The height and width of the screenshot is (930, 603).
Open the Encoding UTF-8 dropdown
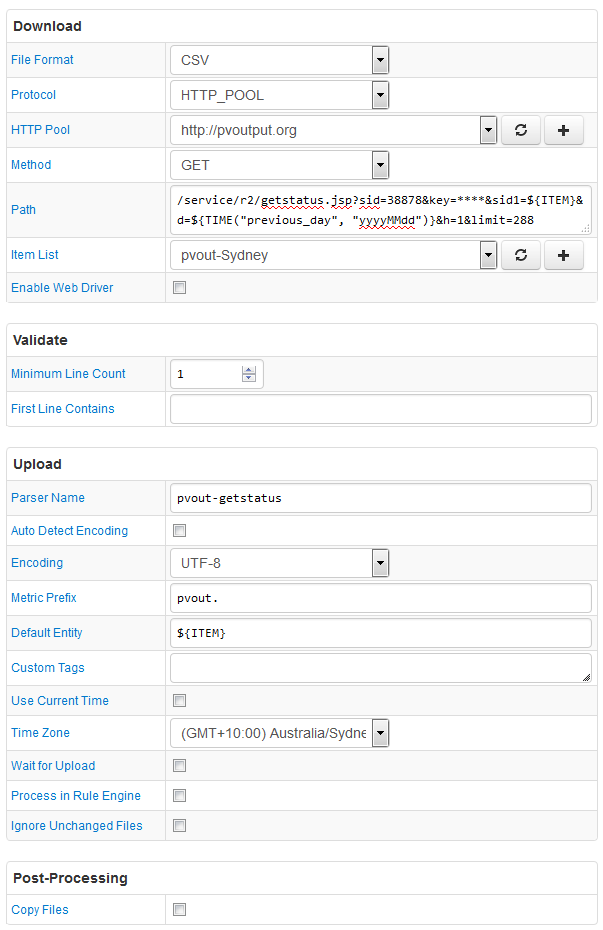click(x=279, y=563)
